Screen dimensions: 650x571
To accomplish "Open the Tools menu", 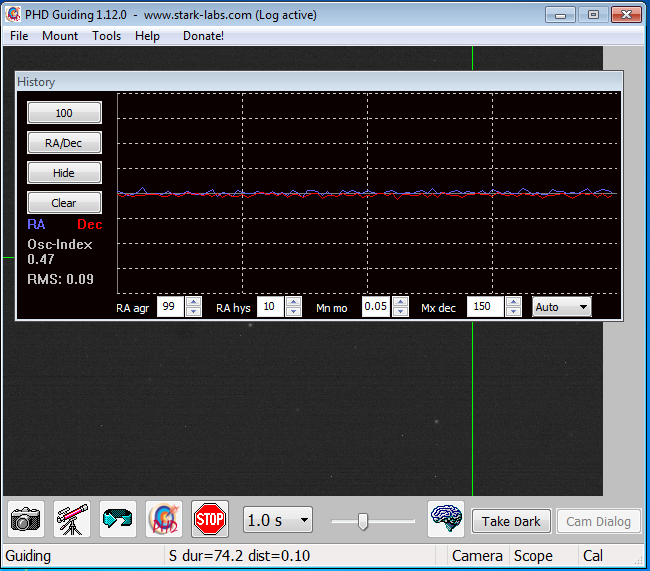I will pos(107,36).
